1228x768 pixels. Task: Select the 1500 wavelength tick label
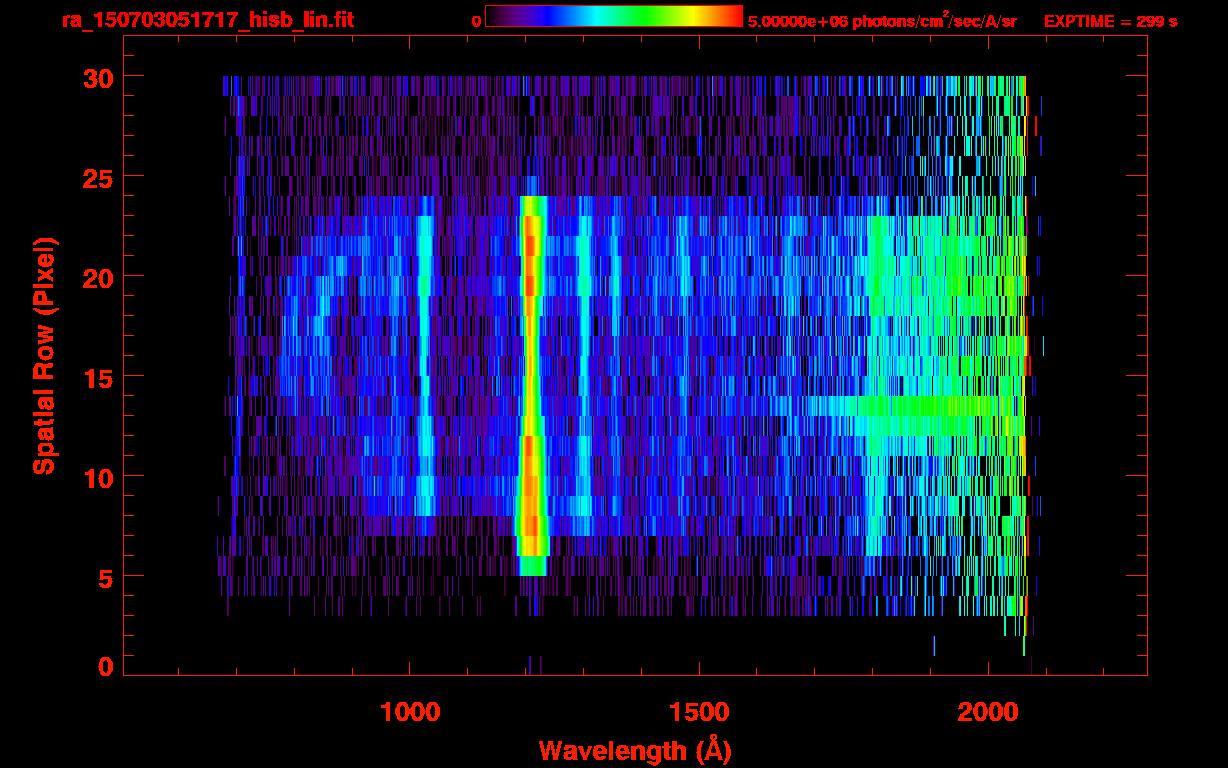pyautogui.click(x=699, y=712)
